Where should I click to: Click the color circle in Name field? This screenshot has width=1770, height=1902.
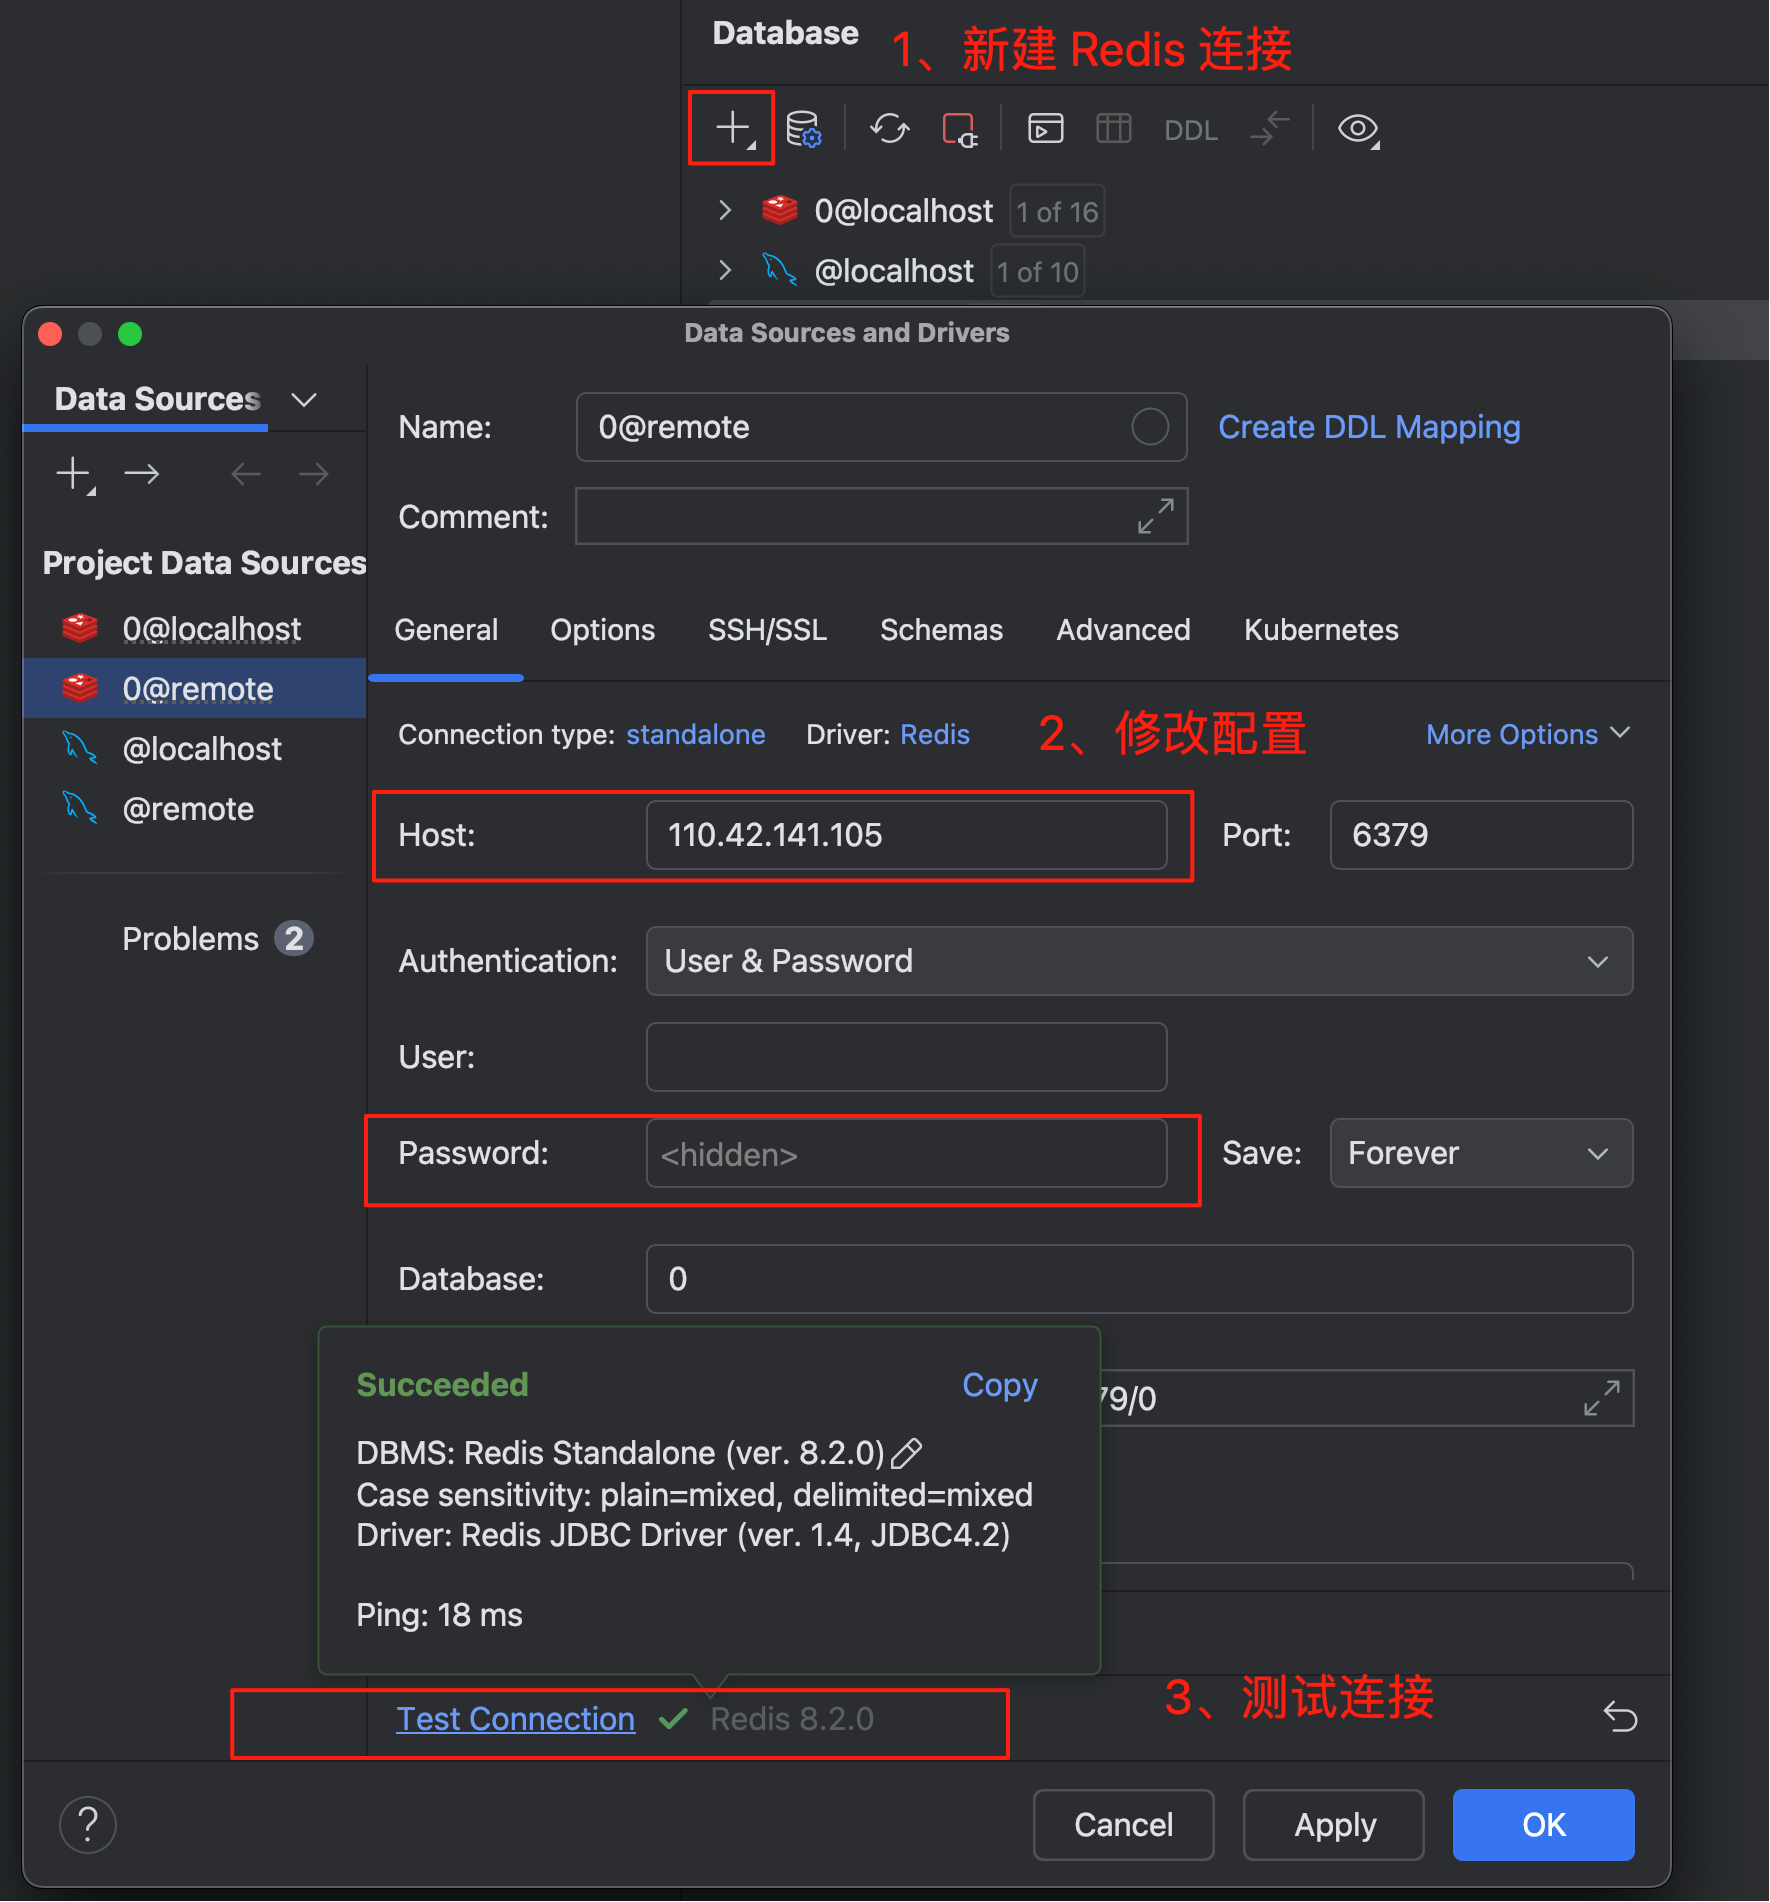[1149, 427]
